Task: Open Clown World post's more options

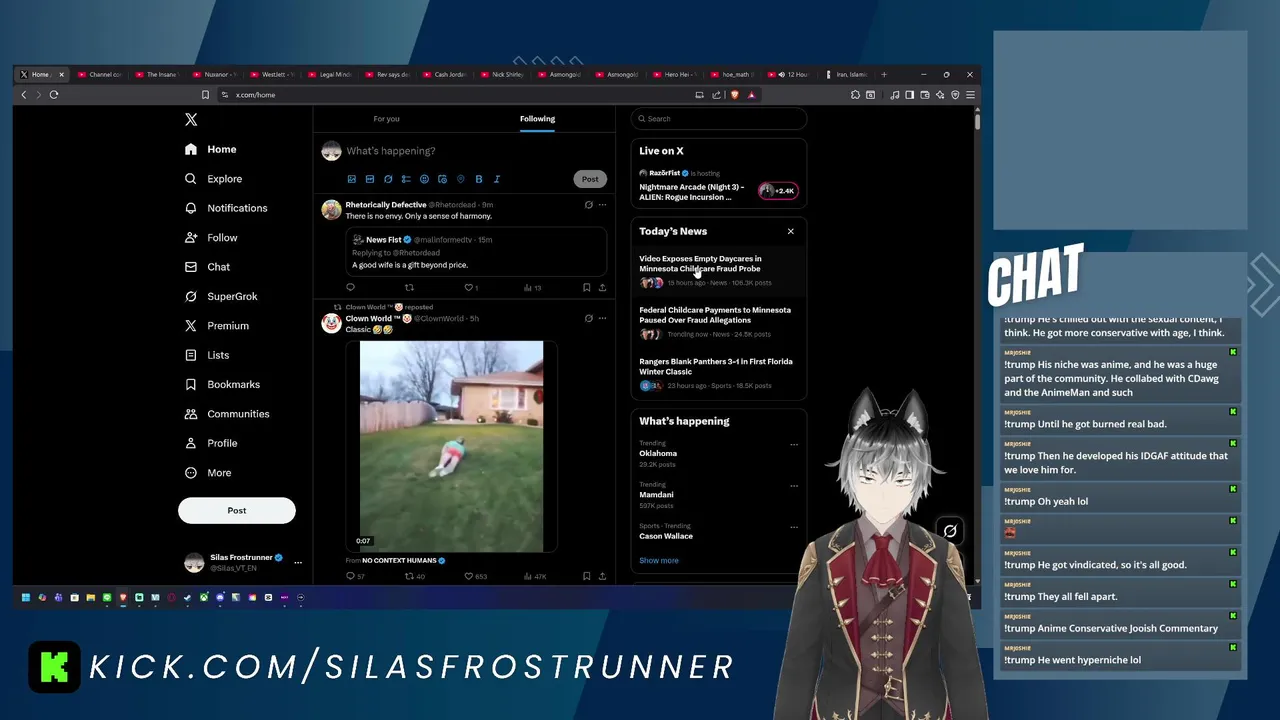Action: point(602,319)
